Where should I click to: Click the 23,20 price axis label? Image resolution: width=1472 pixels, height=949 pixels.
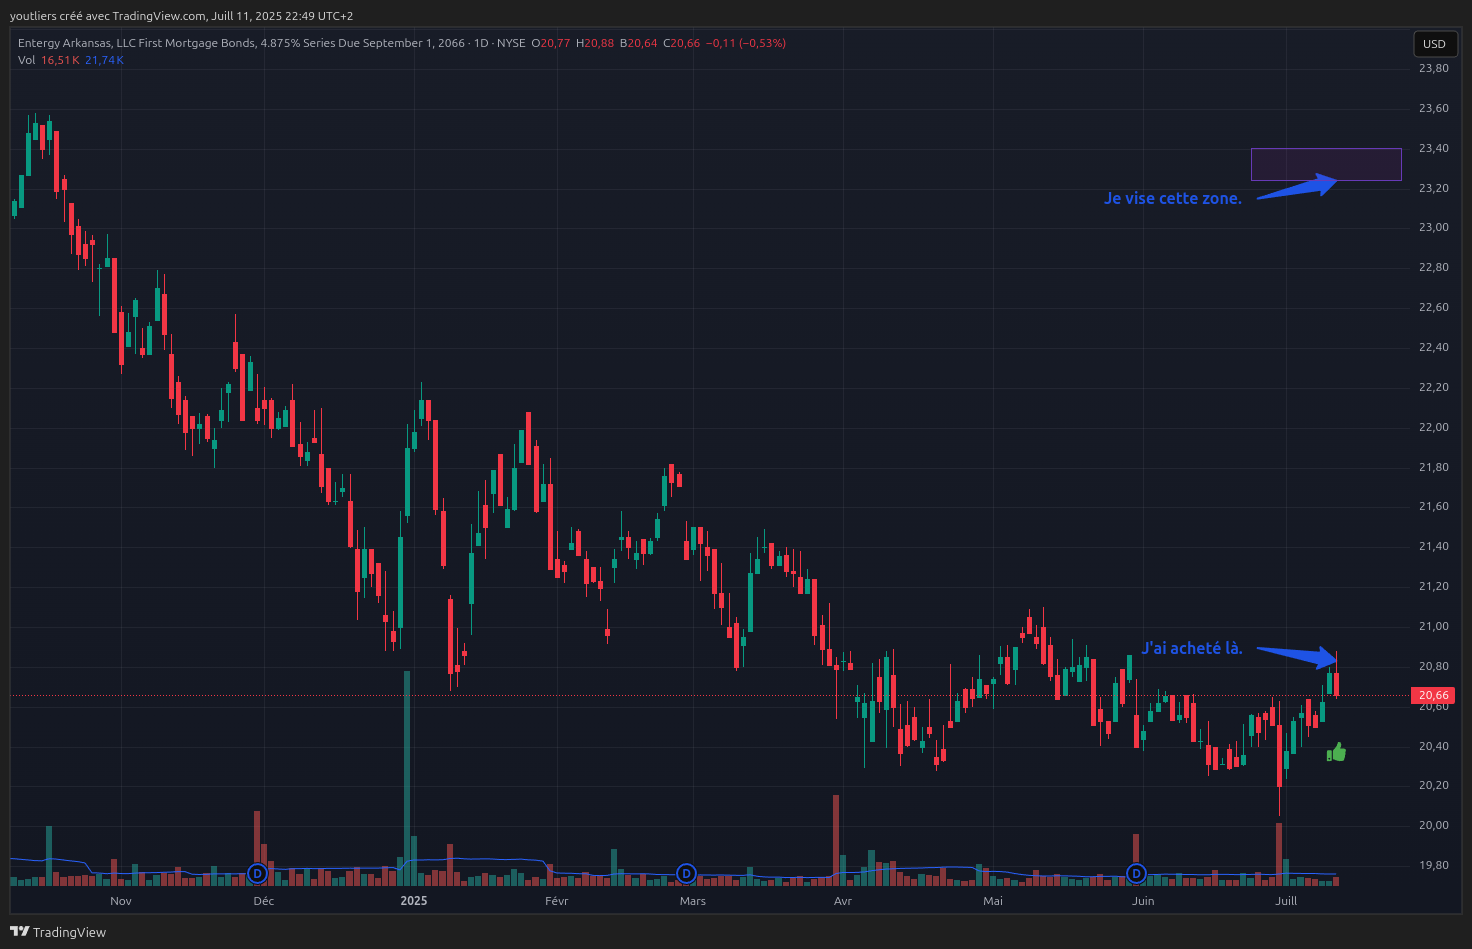coord(1433,188)
